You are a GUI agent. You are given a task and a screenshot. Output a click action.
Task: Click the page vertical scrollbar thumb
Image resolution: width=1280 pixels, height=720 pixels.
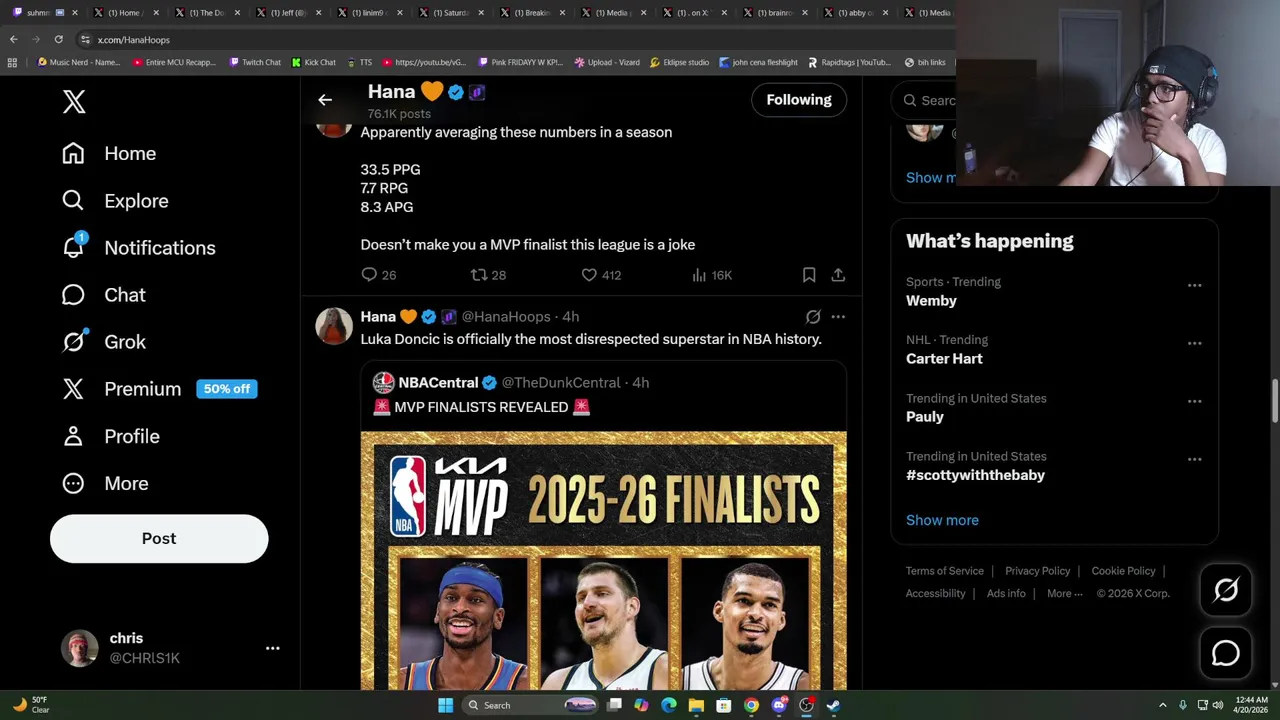(x=1274, y=400)
